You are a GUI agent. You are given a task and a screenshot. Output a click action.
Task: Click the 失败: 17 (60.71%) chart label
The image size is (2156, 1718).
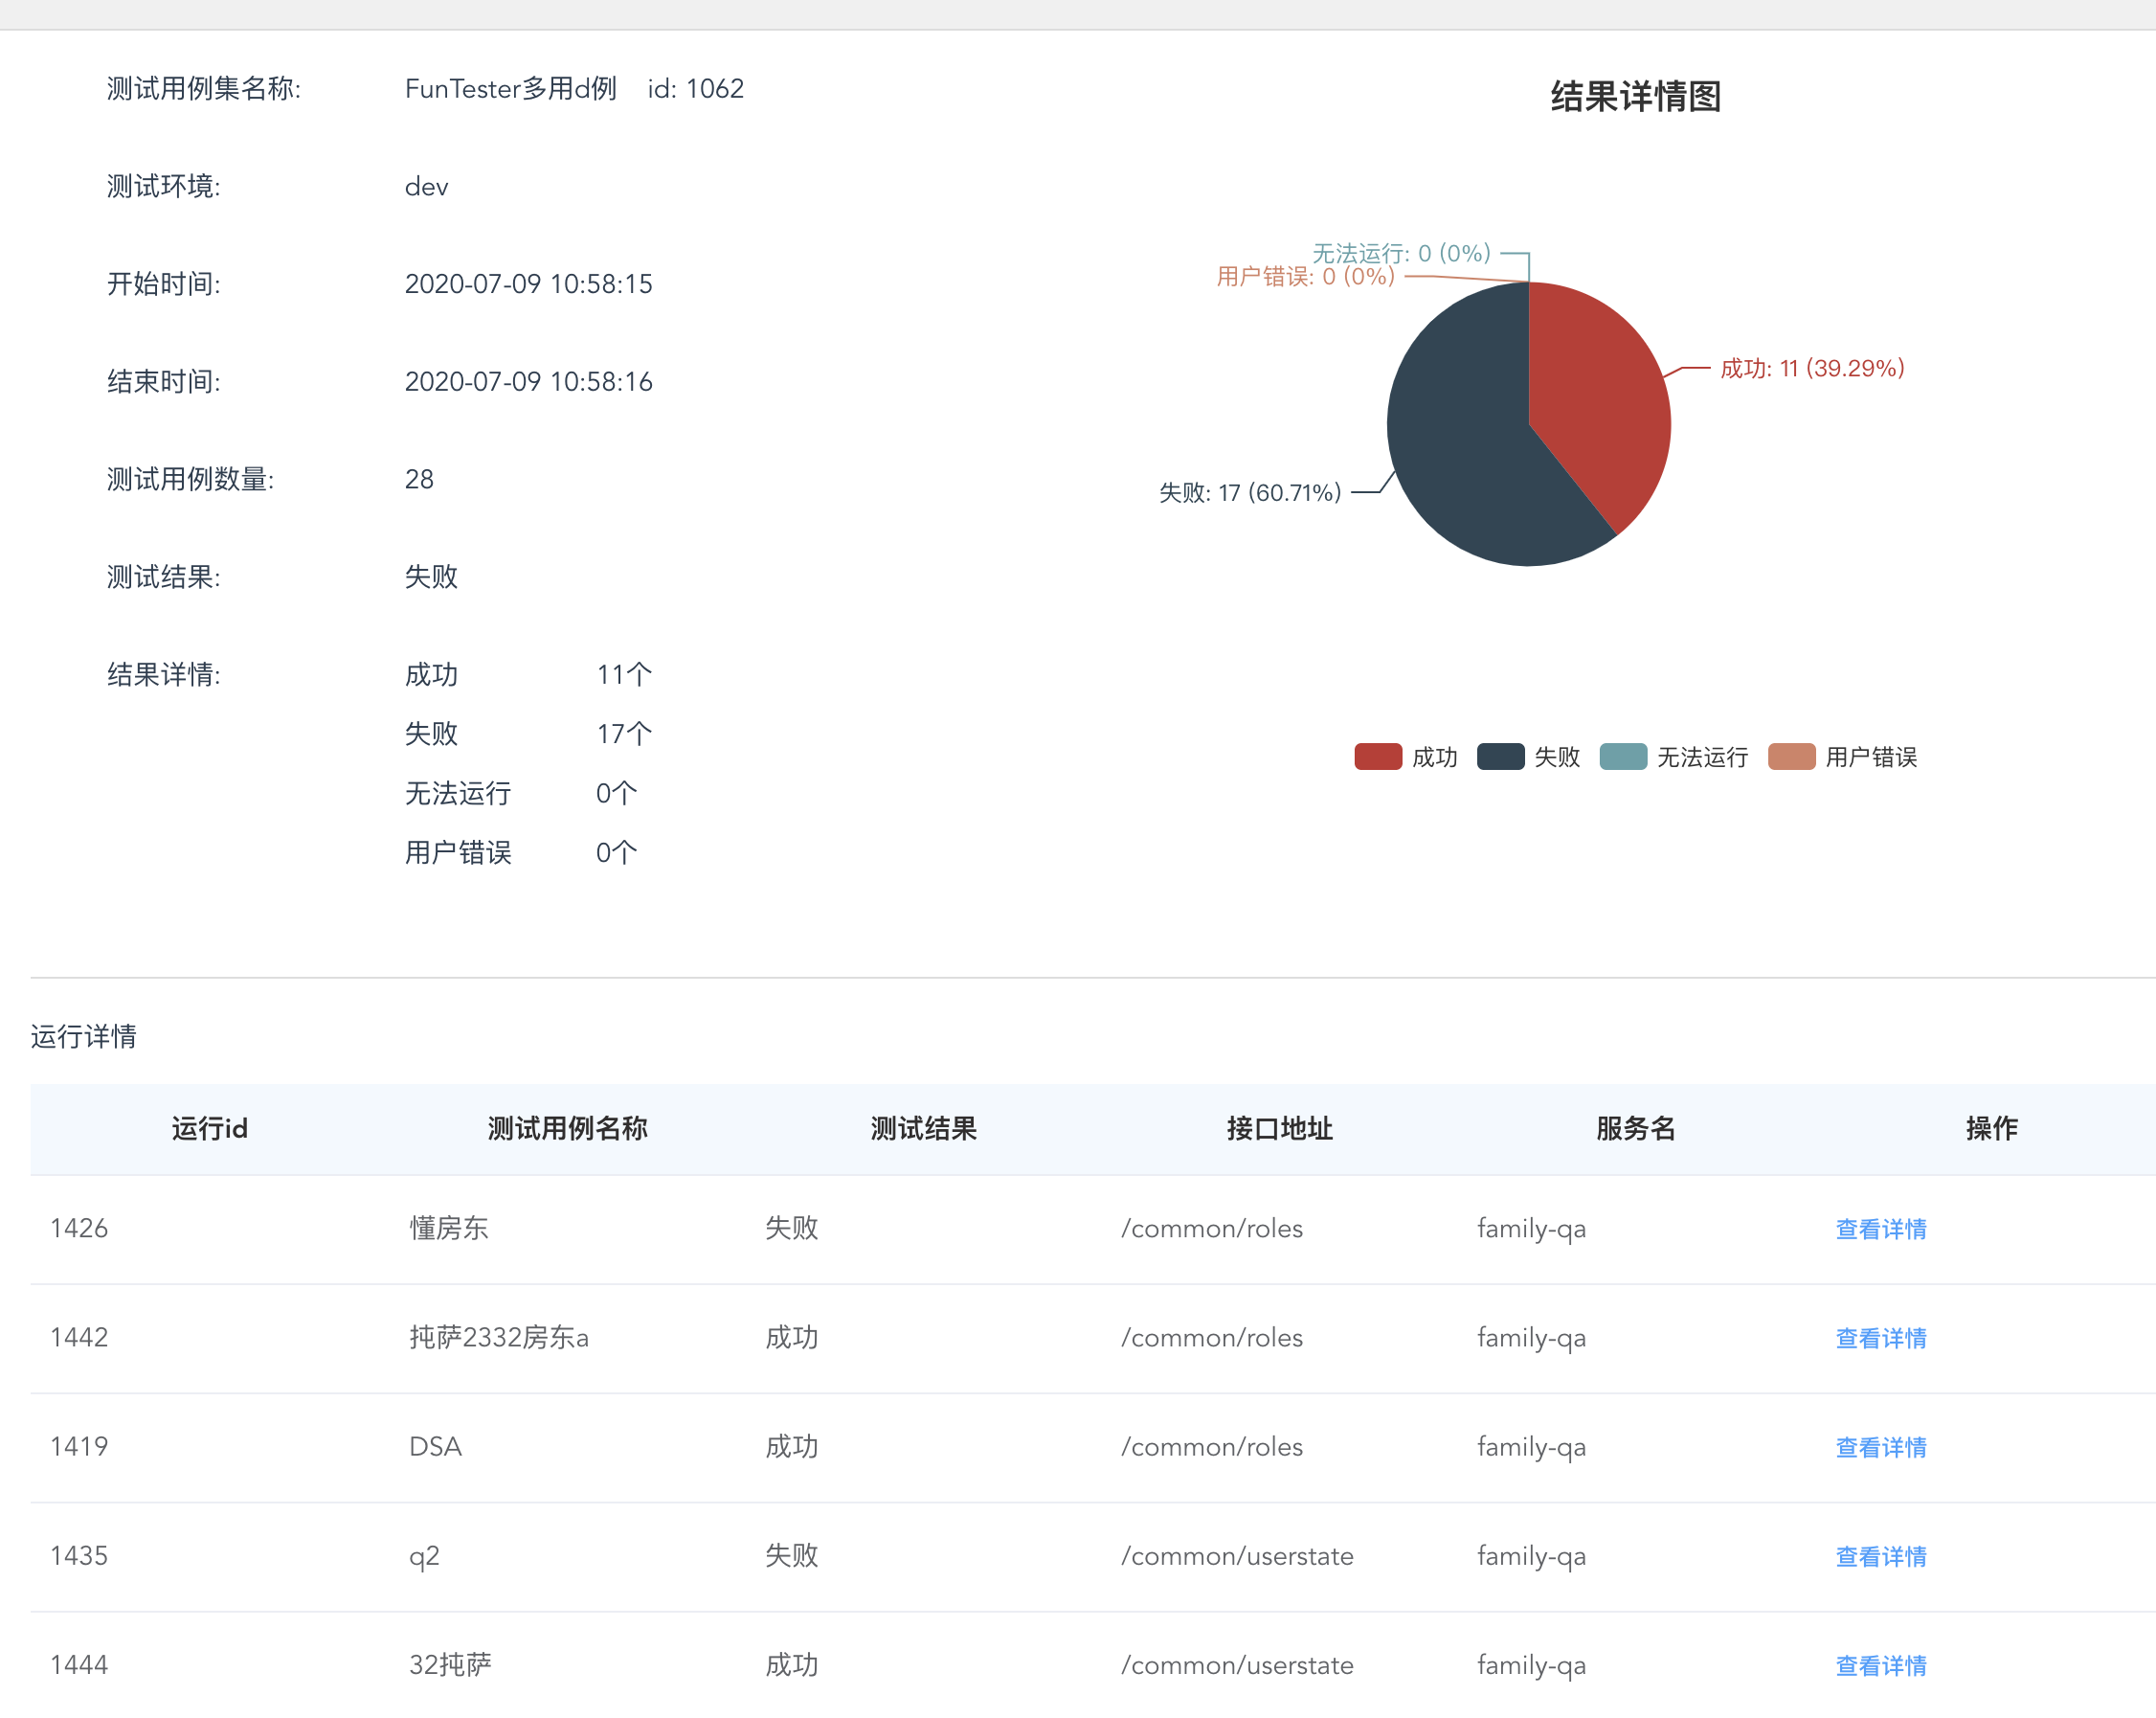(1249, 492)
